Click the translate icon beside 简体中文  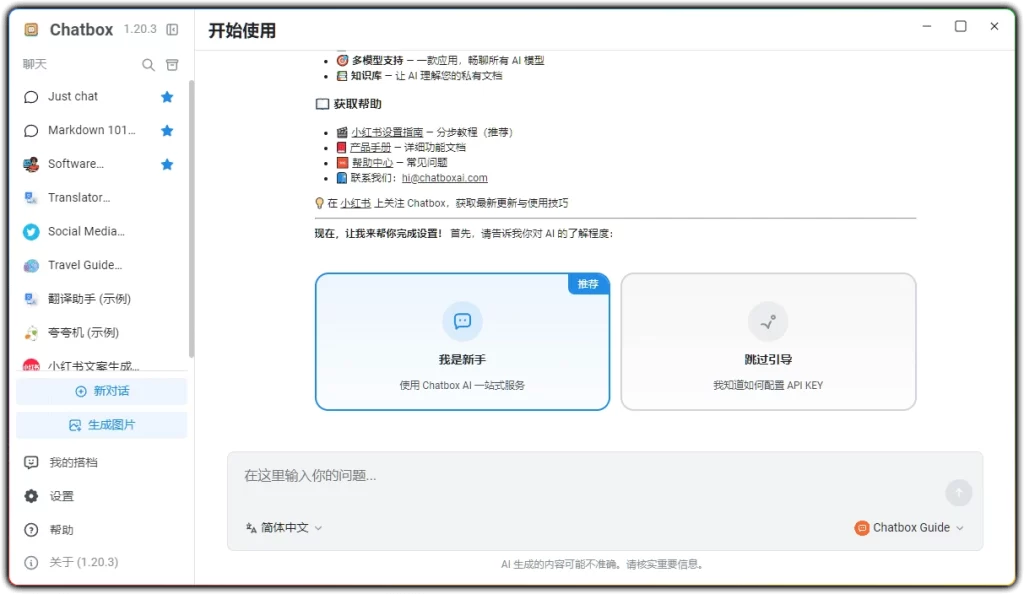(251, 528)
